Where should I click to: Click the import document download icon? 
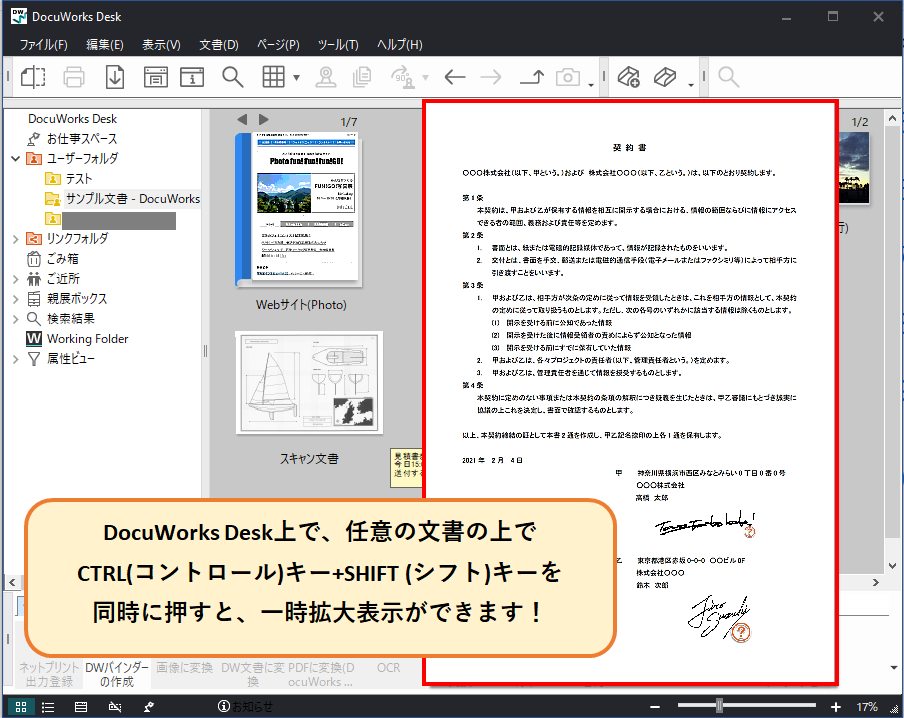[115, 77]
